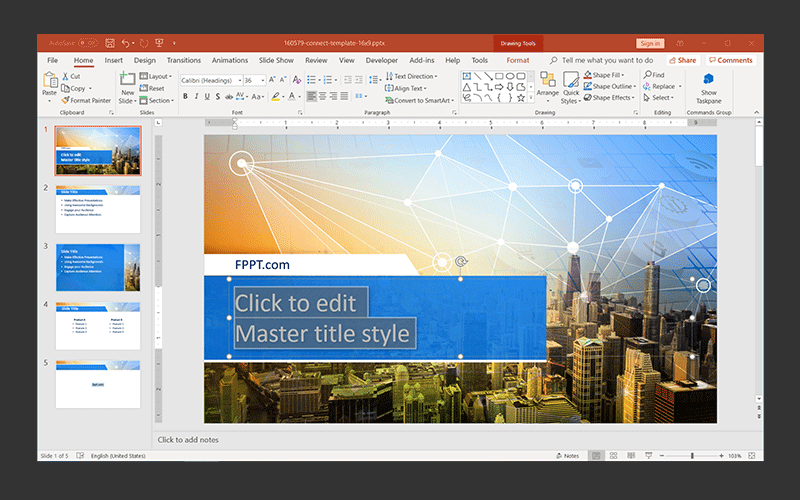Open the Layout dropdown
Screen dimensions: 800x500
point(158,76)
